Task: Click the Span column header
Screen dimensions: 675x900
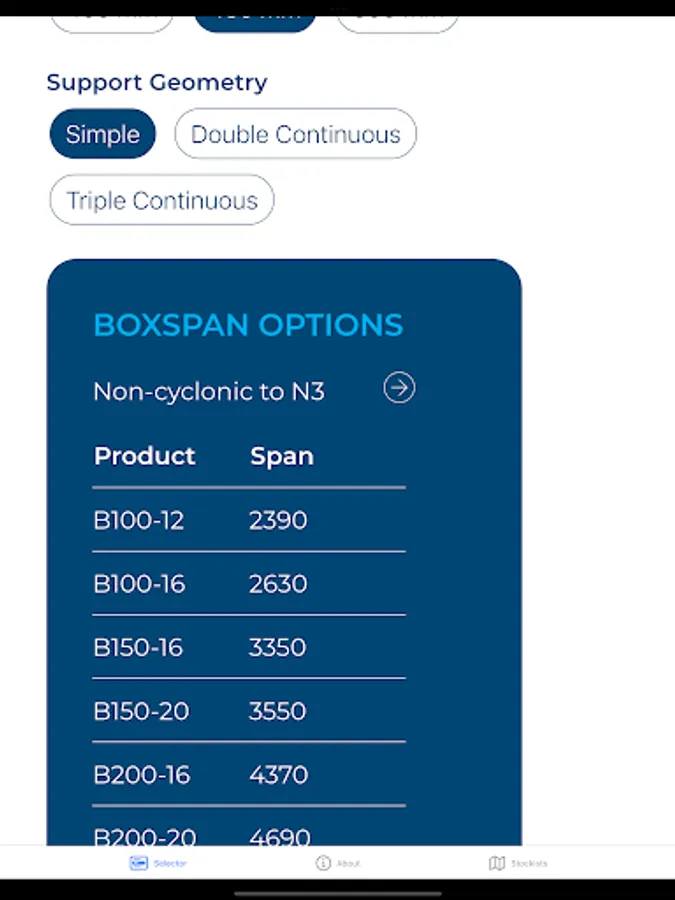Action: 282,456
